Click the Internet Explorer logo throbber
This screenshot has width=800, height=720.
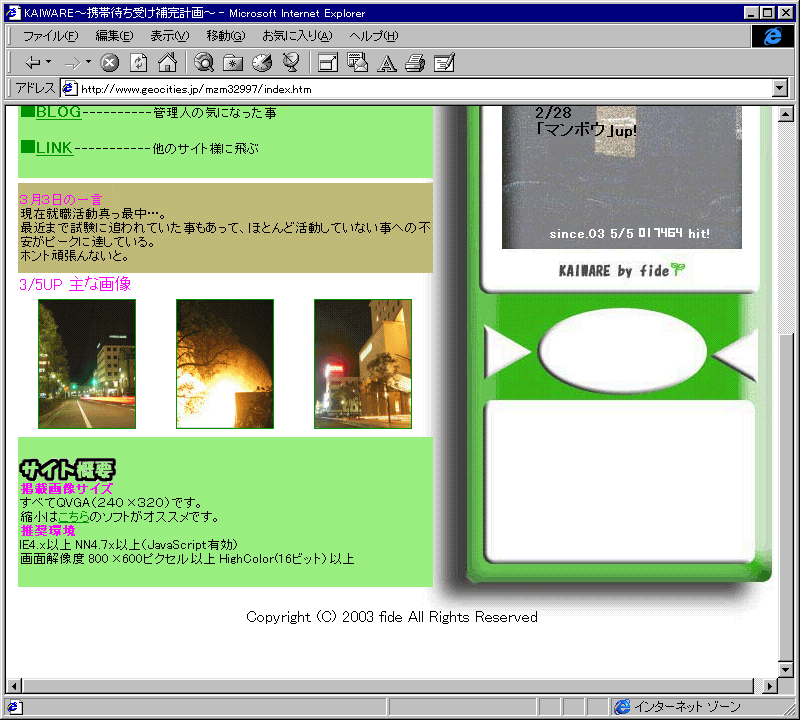(x=772, y=36)
